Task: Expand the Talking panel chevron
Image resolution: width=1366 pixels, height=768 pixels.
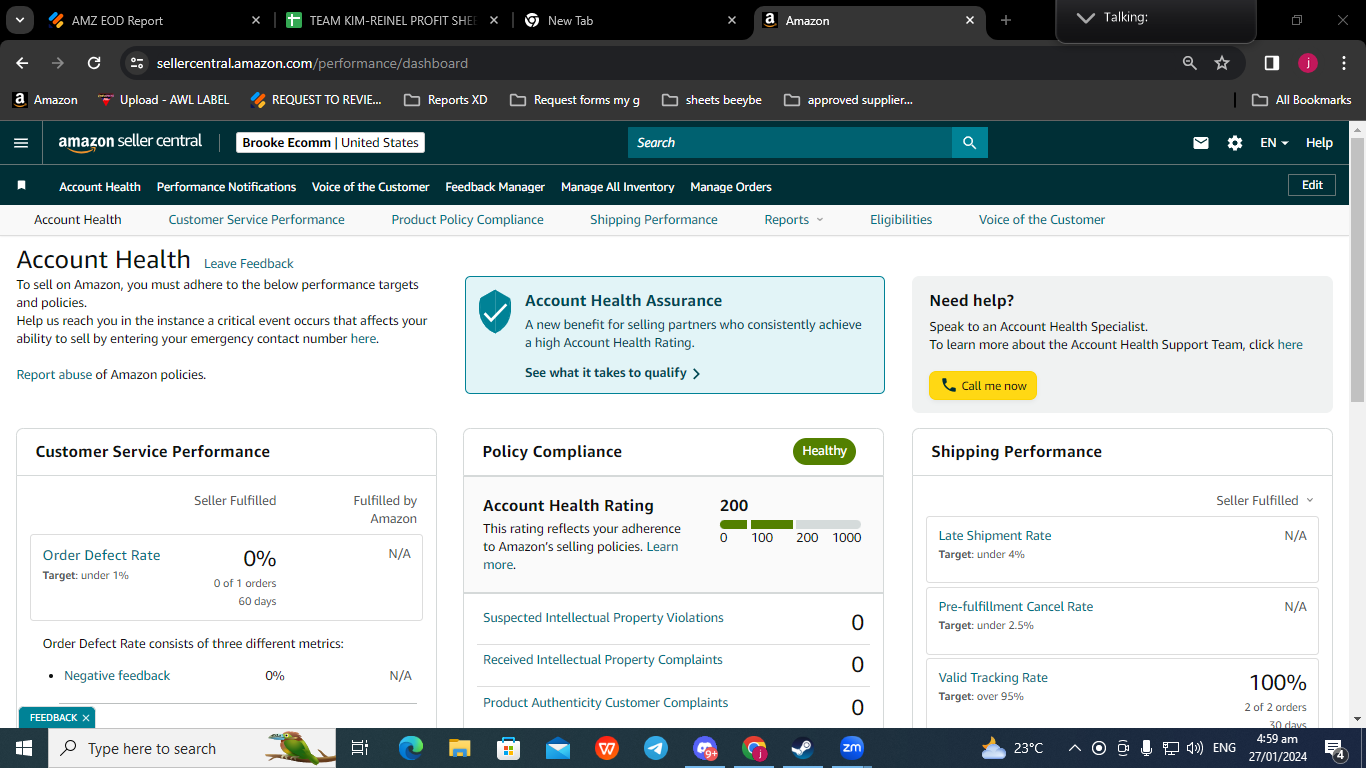Action: pyautogui.click(x=1086, y=18)
